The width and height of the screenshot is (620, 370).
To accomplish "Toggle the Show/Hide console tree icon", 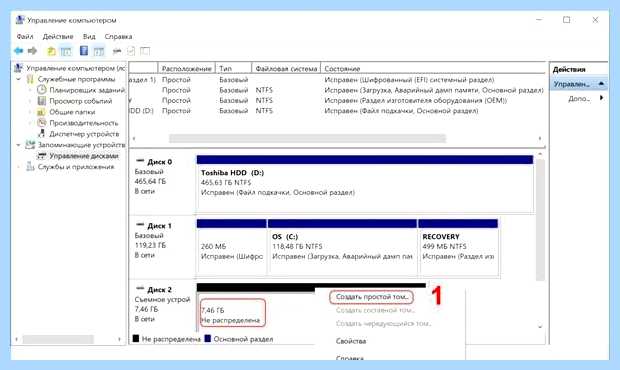I will tap(66, 51).
